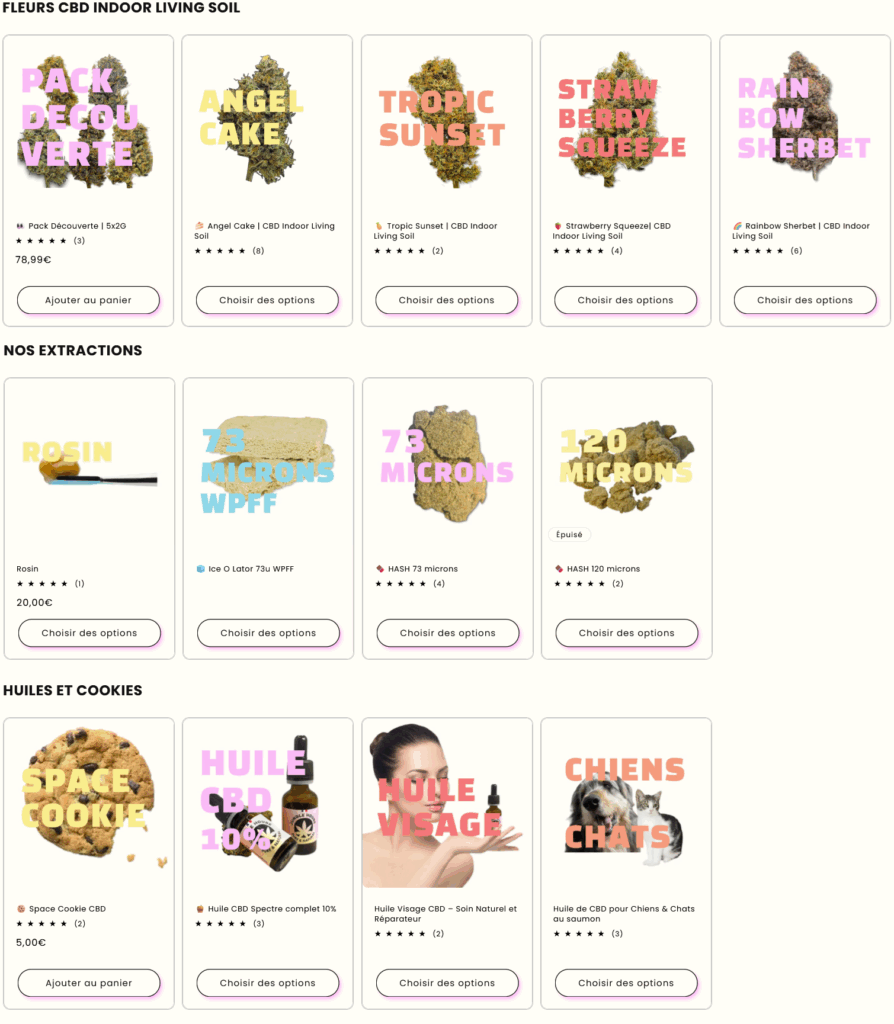Viewport: 894px width, 1024px height.
Task: Choose options for Angel Cake
Action: click(x=267, y=300)
